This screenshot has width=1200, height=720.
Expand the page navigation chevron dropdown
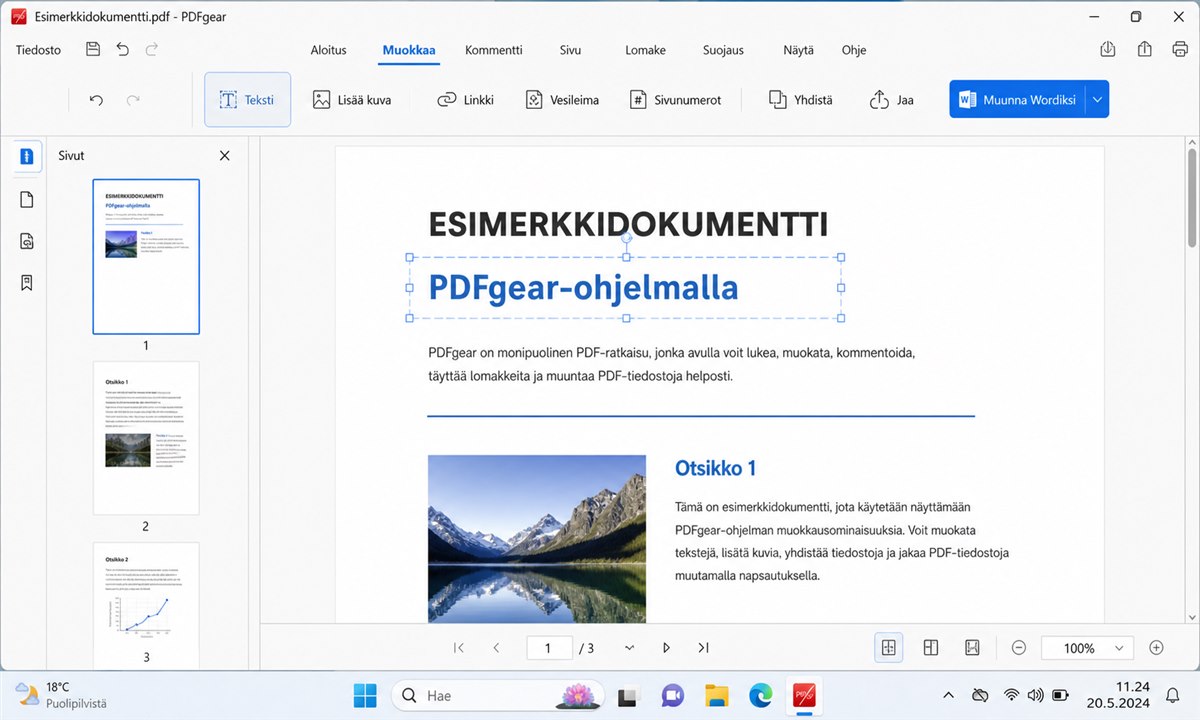(629, 648)
